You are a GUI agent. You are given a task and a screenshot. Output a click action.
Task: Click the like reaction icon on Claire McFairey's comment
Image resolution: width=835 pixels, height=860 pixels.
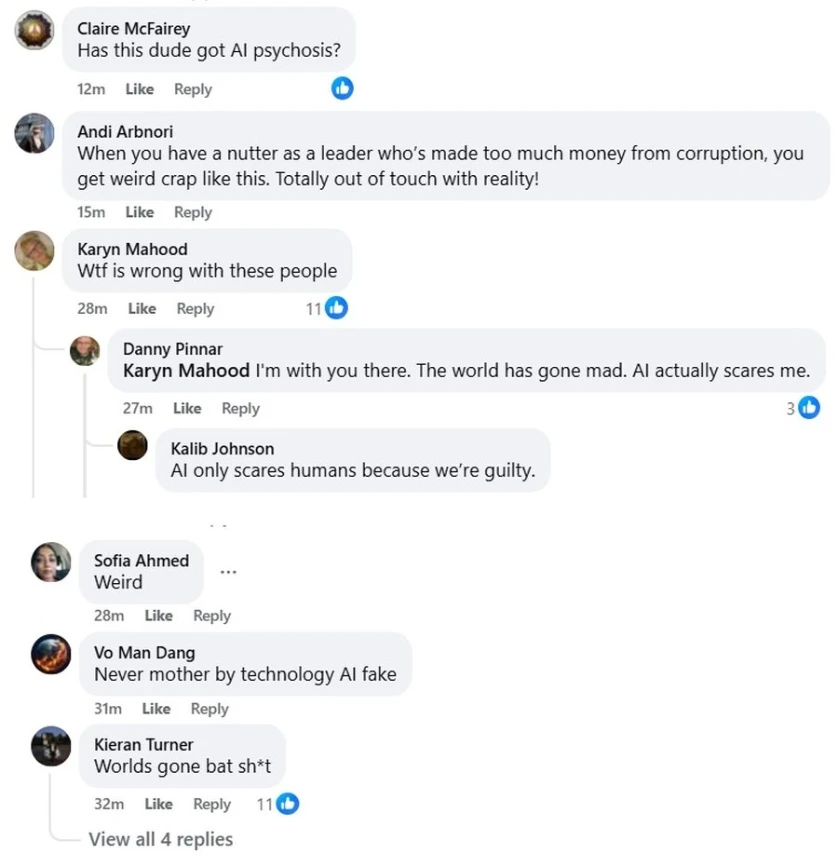[342, 89]
